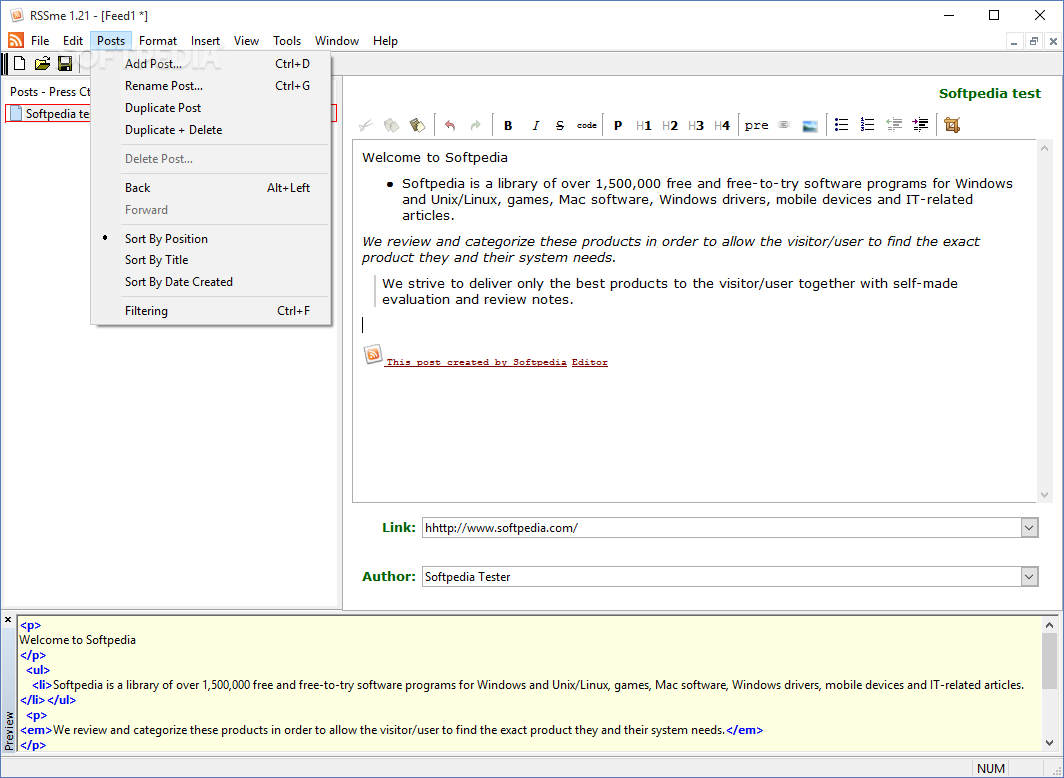The image size is (1064, 778).
Task: Toggle Italic formatting
Action: (535, 125)
